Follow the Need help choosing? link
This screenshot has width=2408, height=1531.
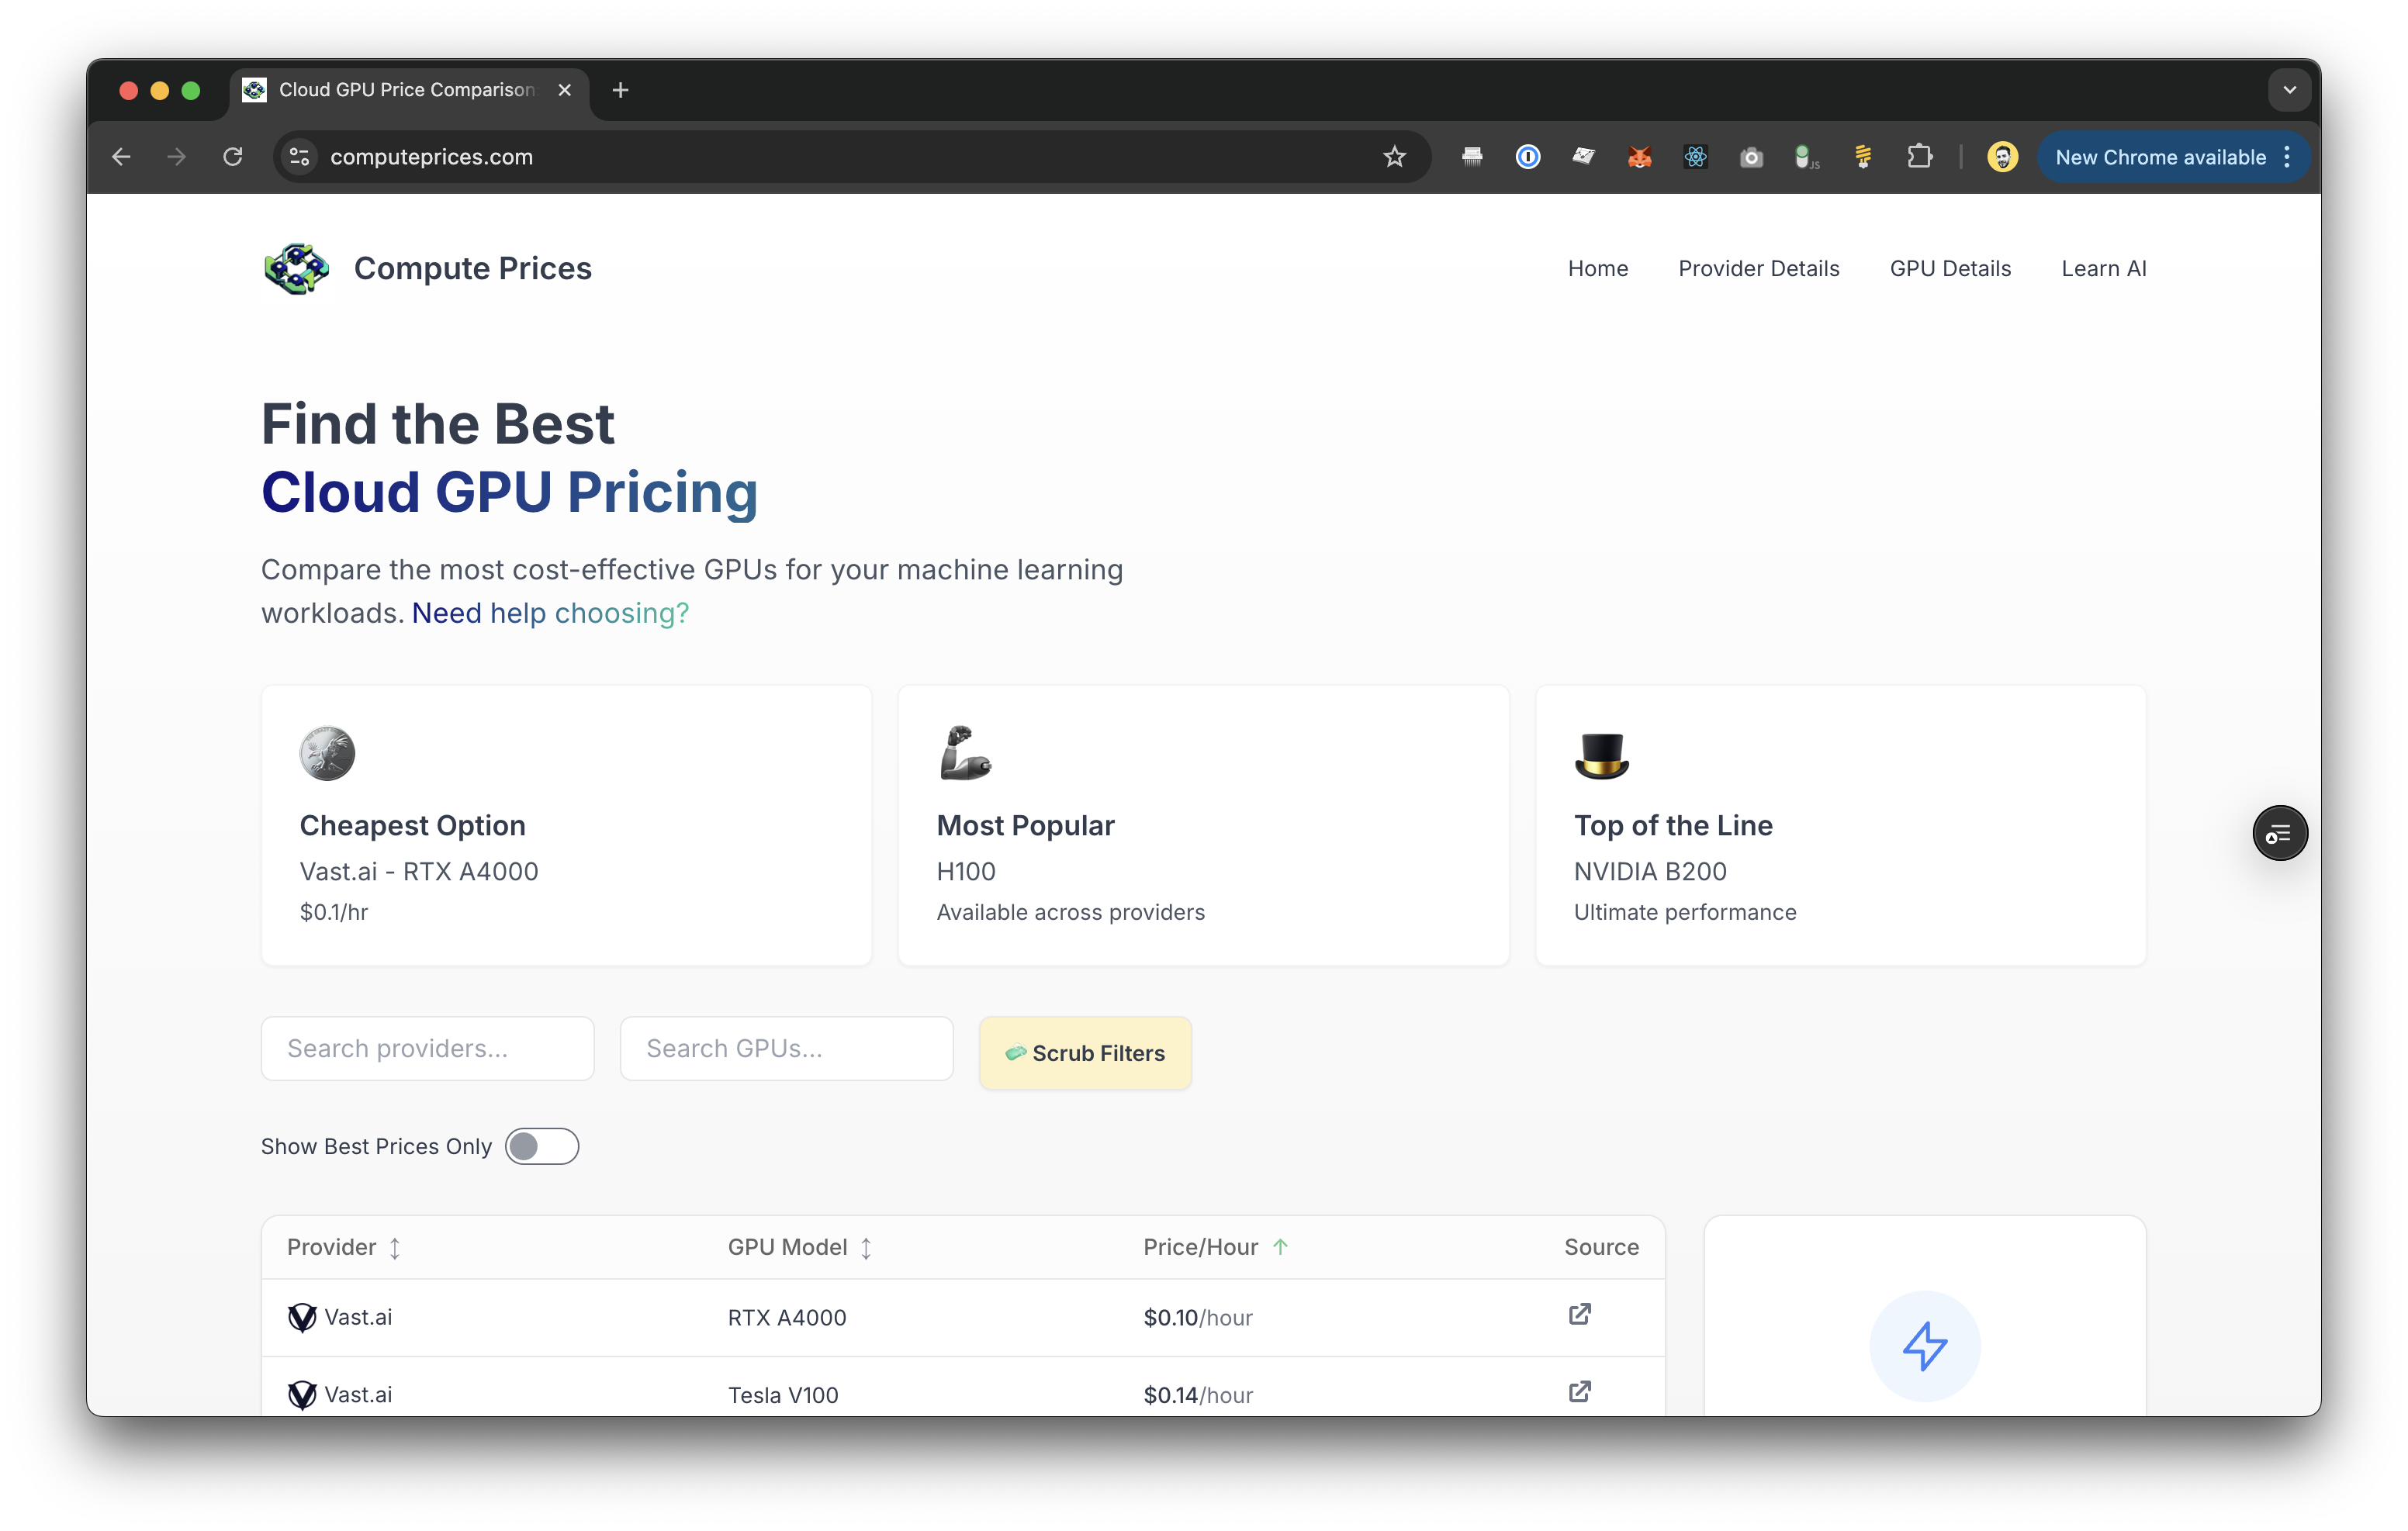pyautogui.click(x=550, y=613)
